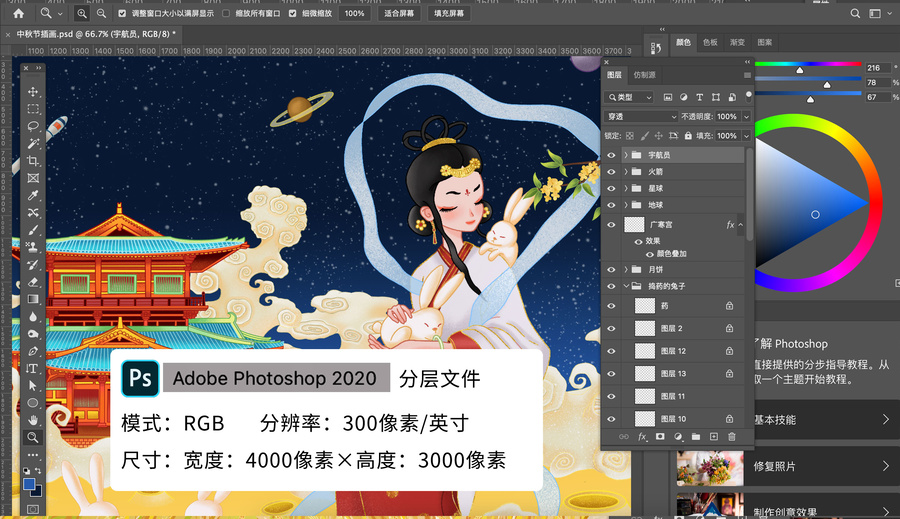The width and height of the screenshot is (900, 519).
Task: Select the Crop tool
Action: [x=33, y=161]
